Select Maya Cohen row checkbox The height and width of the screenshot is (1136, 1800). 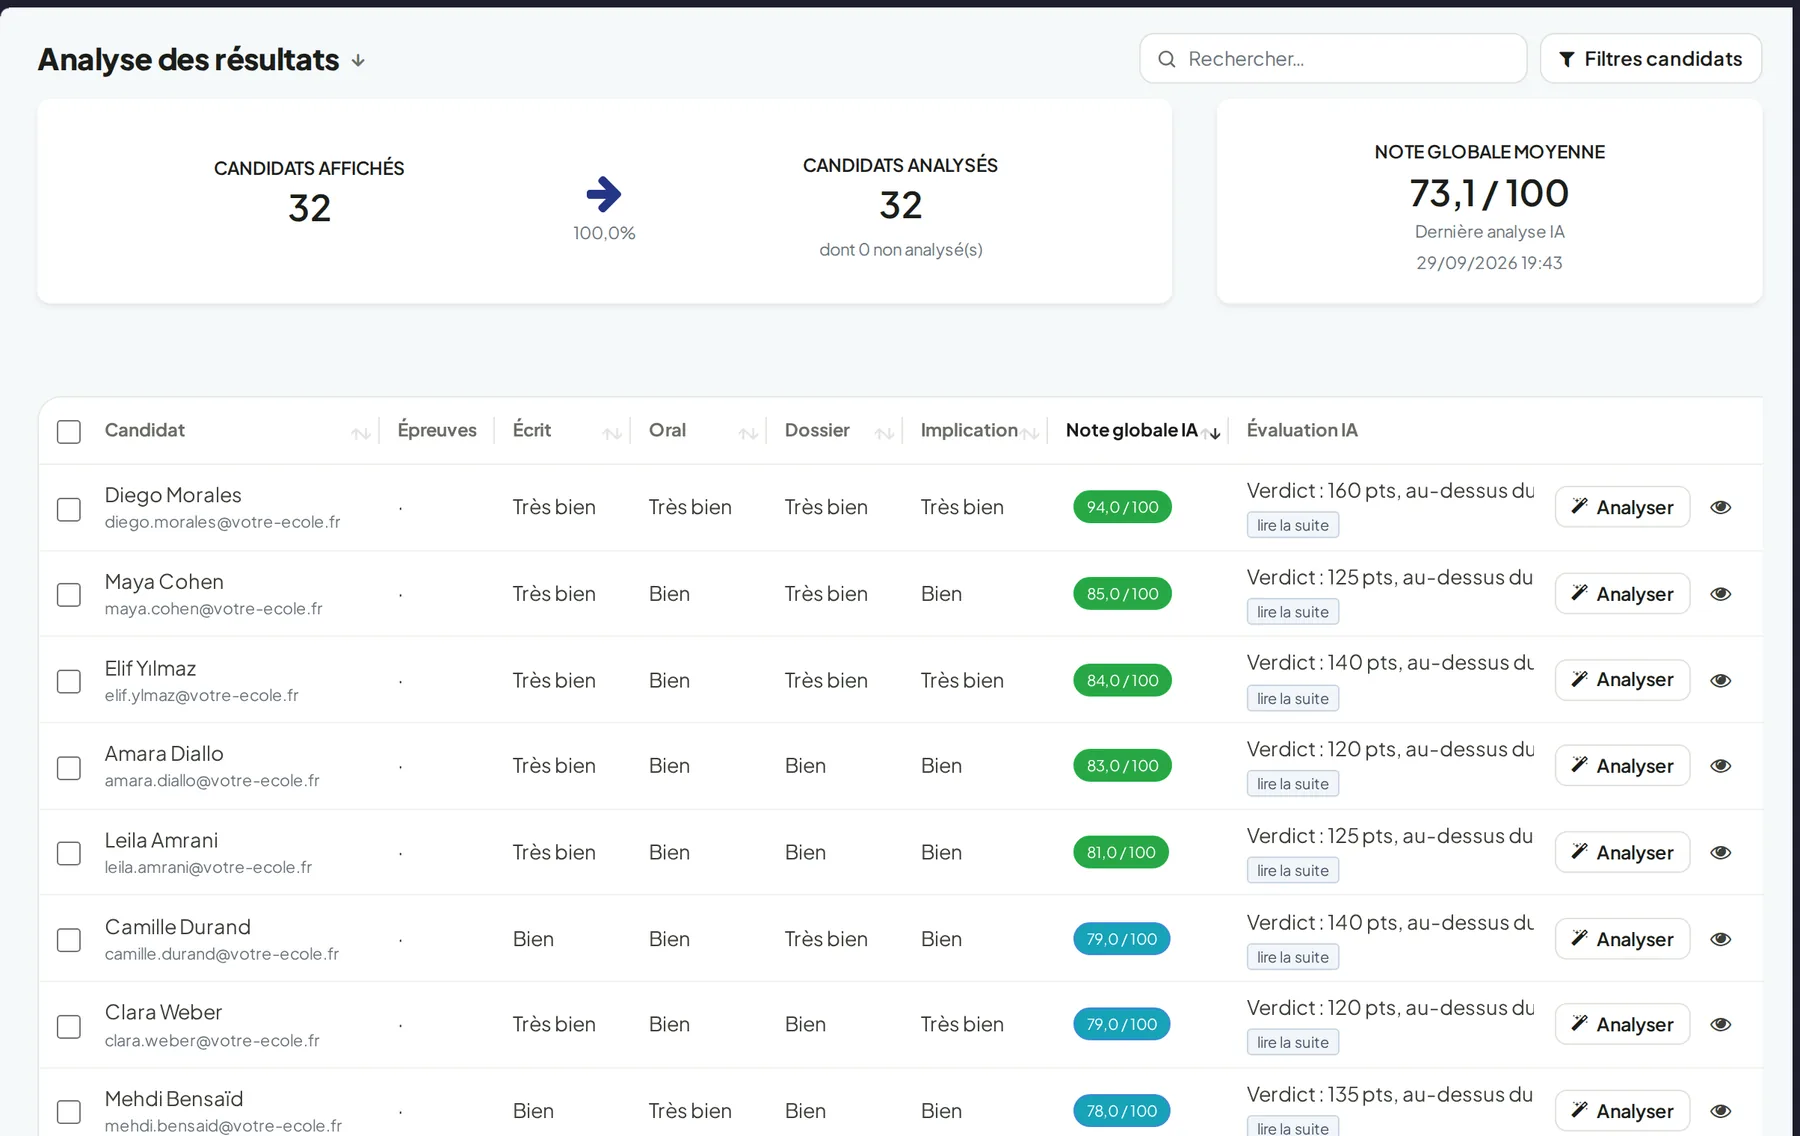(69, 595)
